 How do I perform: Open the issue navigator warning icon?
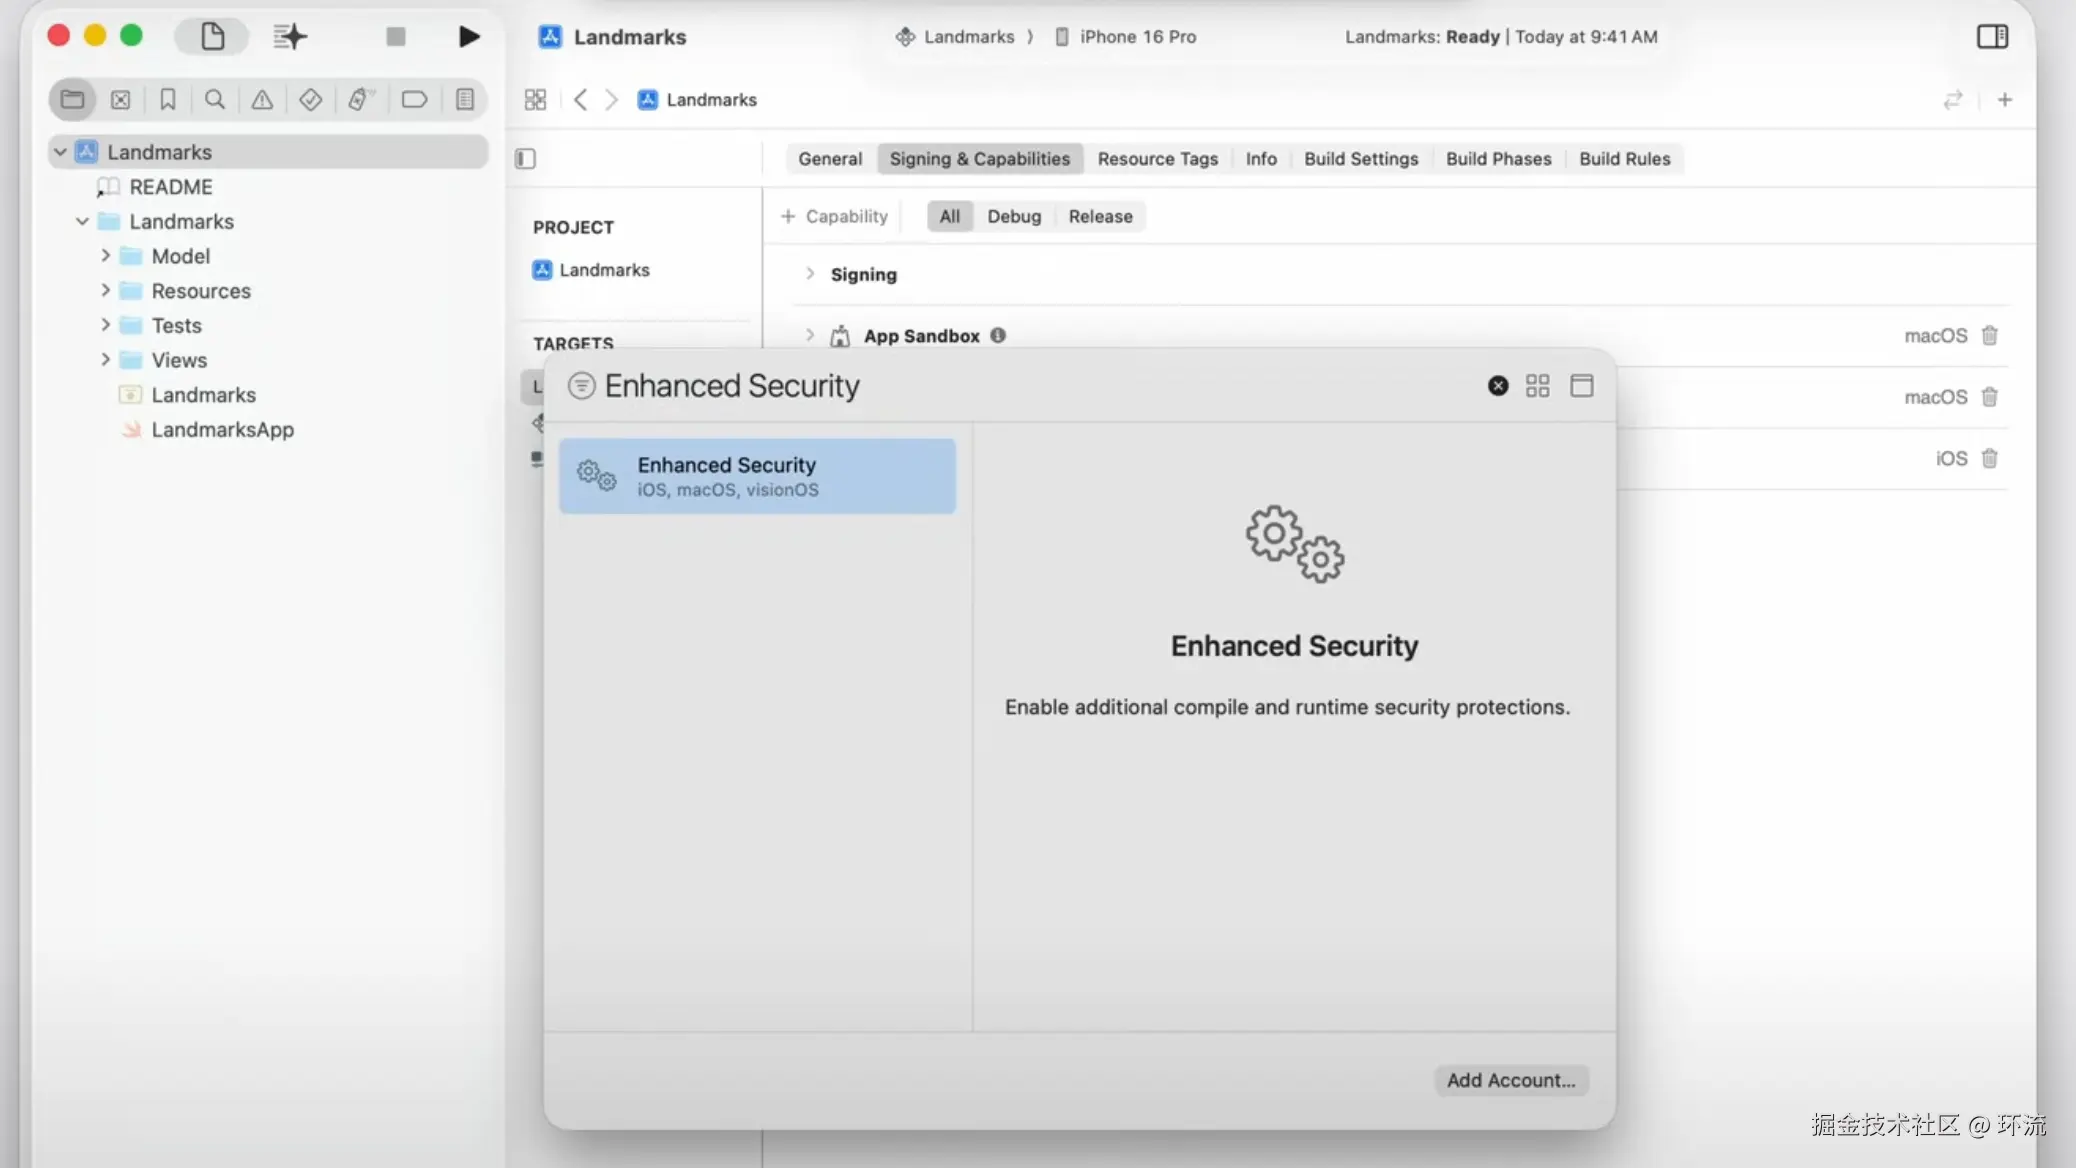(x=262, y=100)
